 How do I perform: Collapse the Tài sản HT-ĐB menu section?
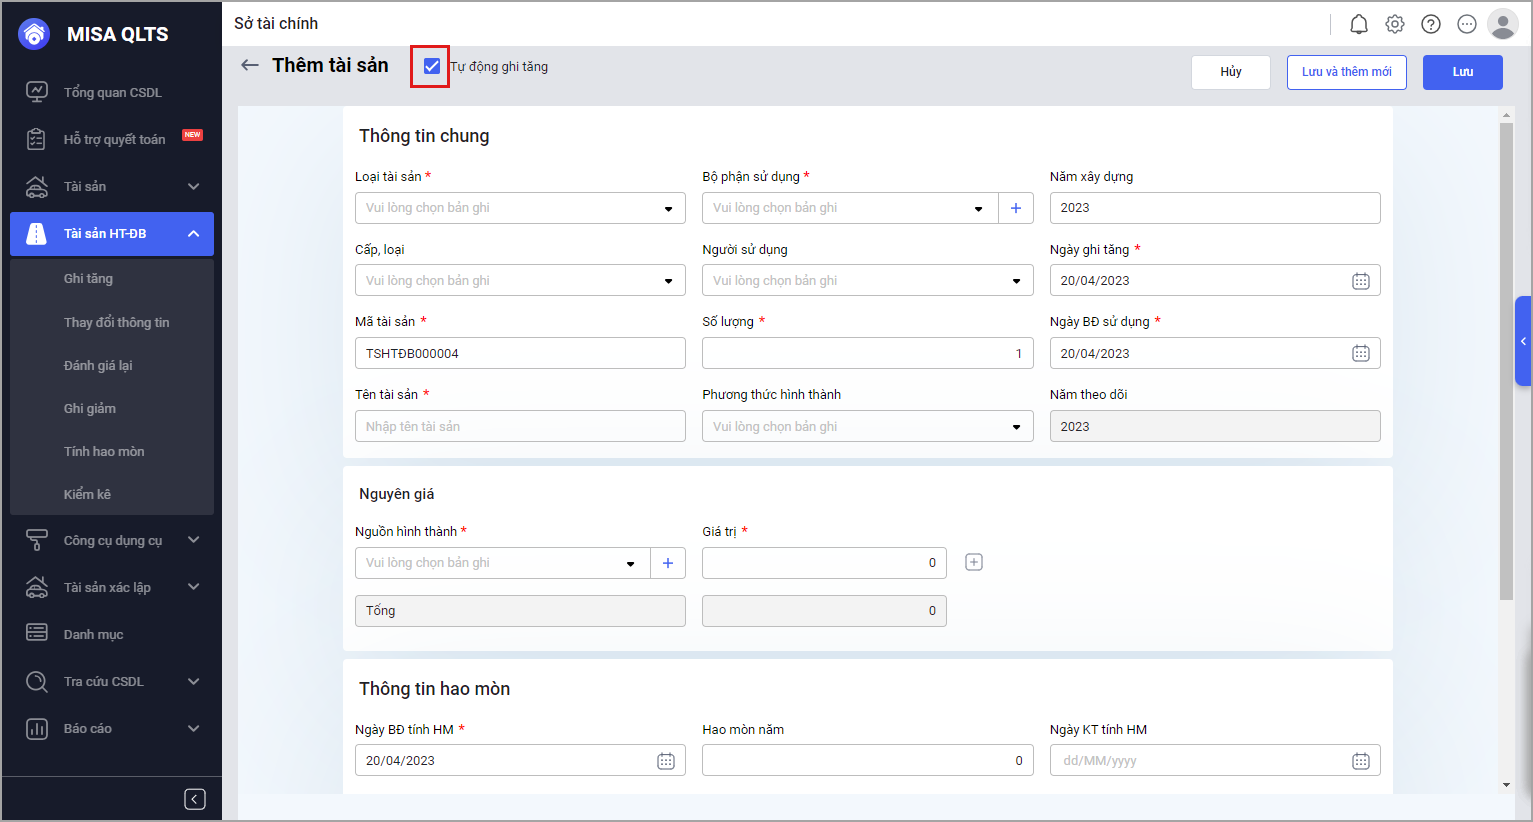coord(193,234)
